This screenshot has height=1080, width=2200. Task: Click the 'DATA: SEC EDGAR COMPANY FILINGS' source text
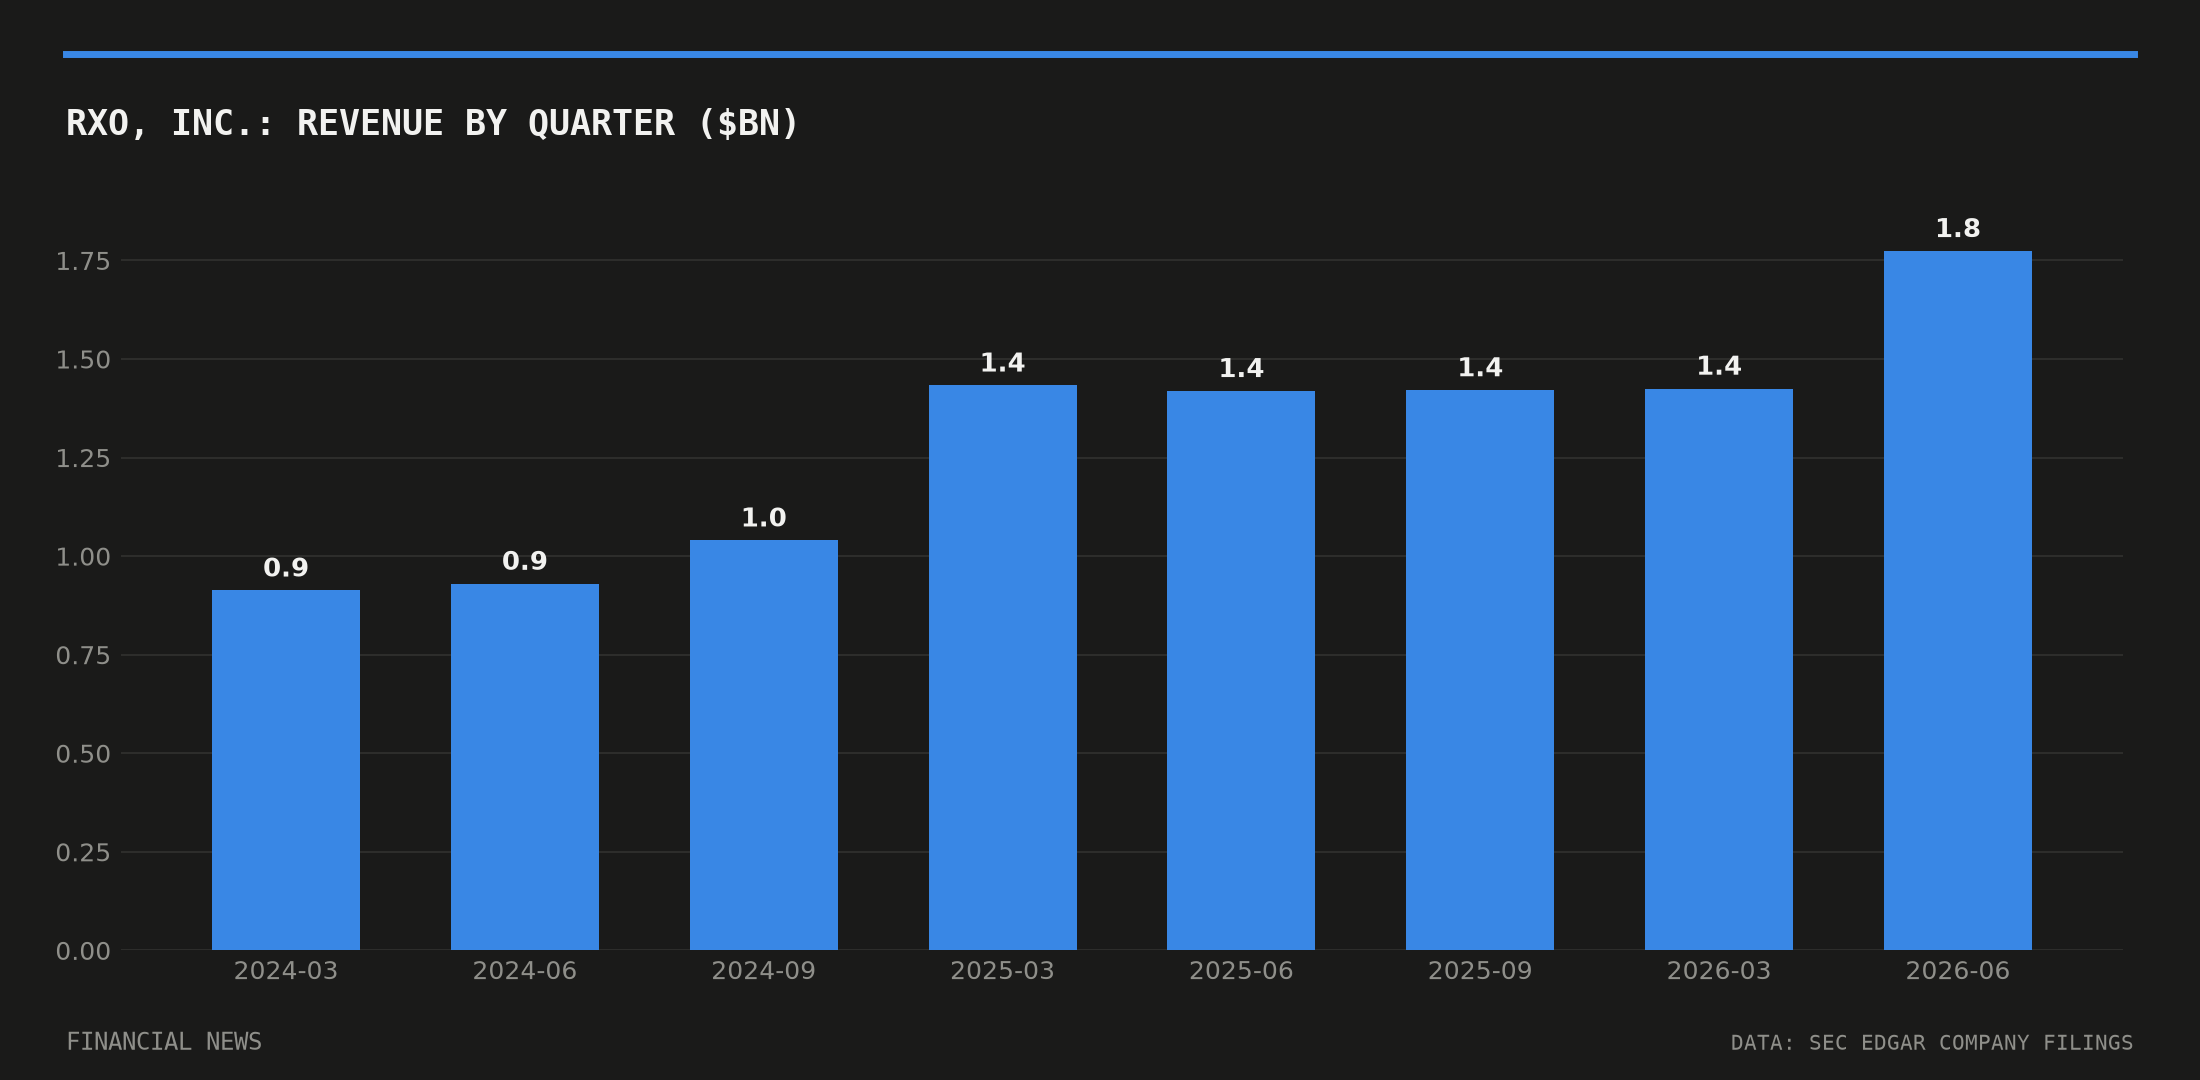(x=1932, y=1043)
